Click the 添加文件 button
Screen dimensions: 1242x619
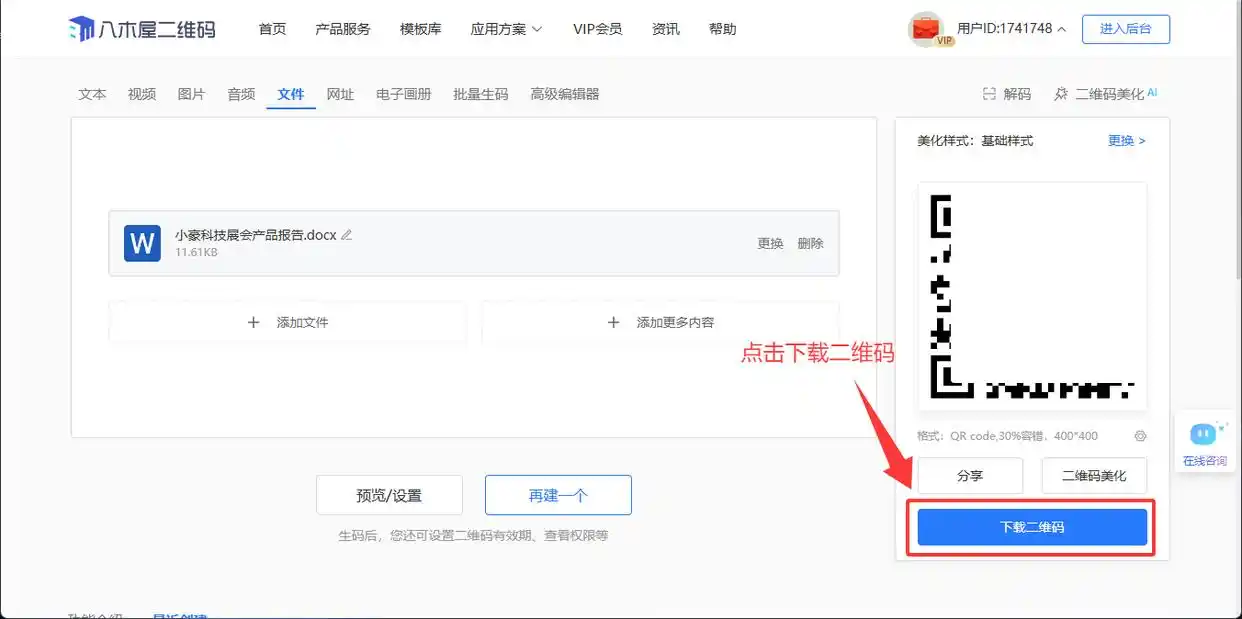point(288,323)
